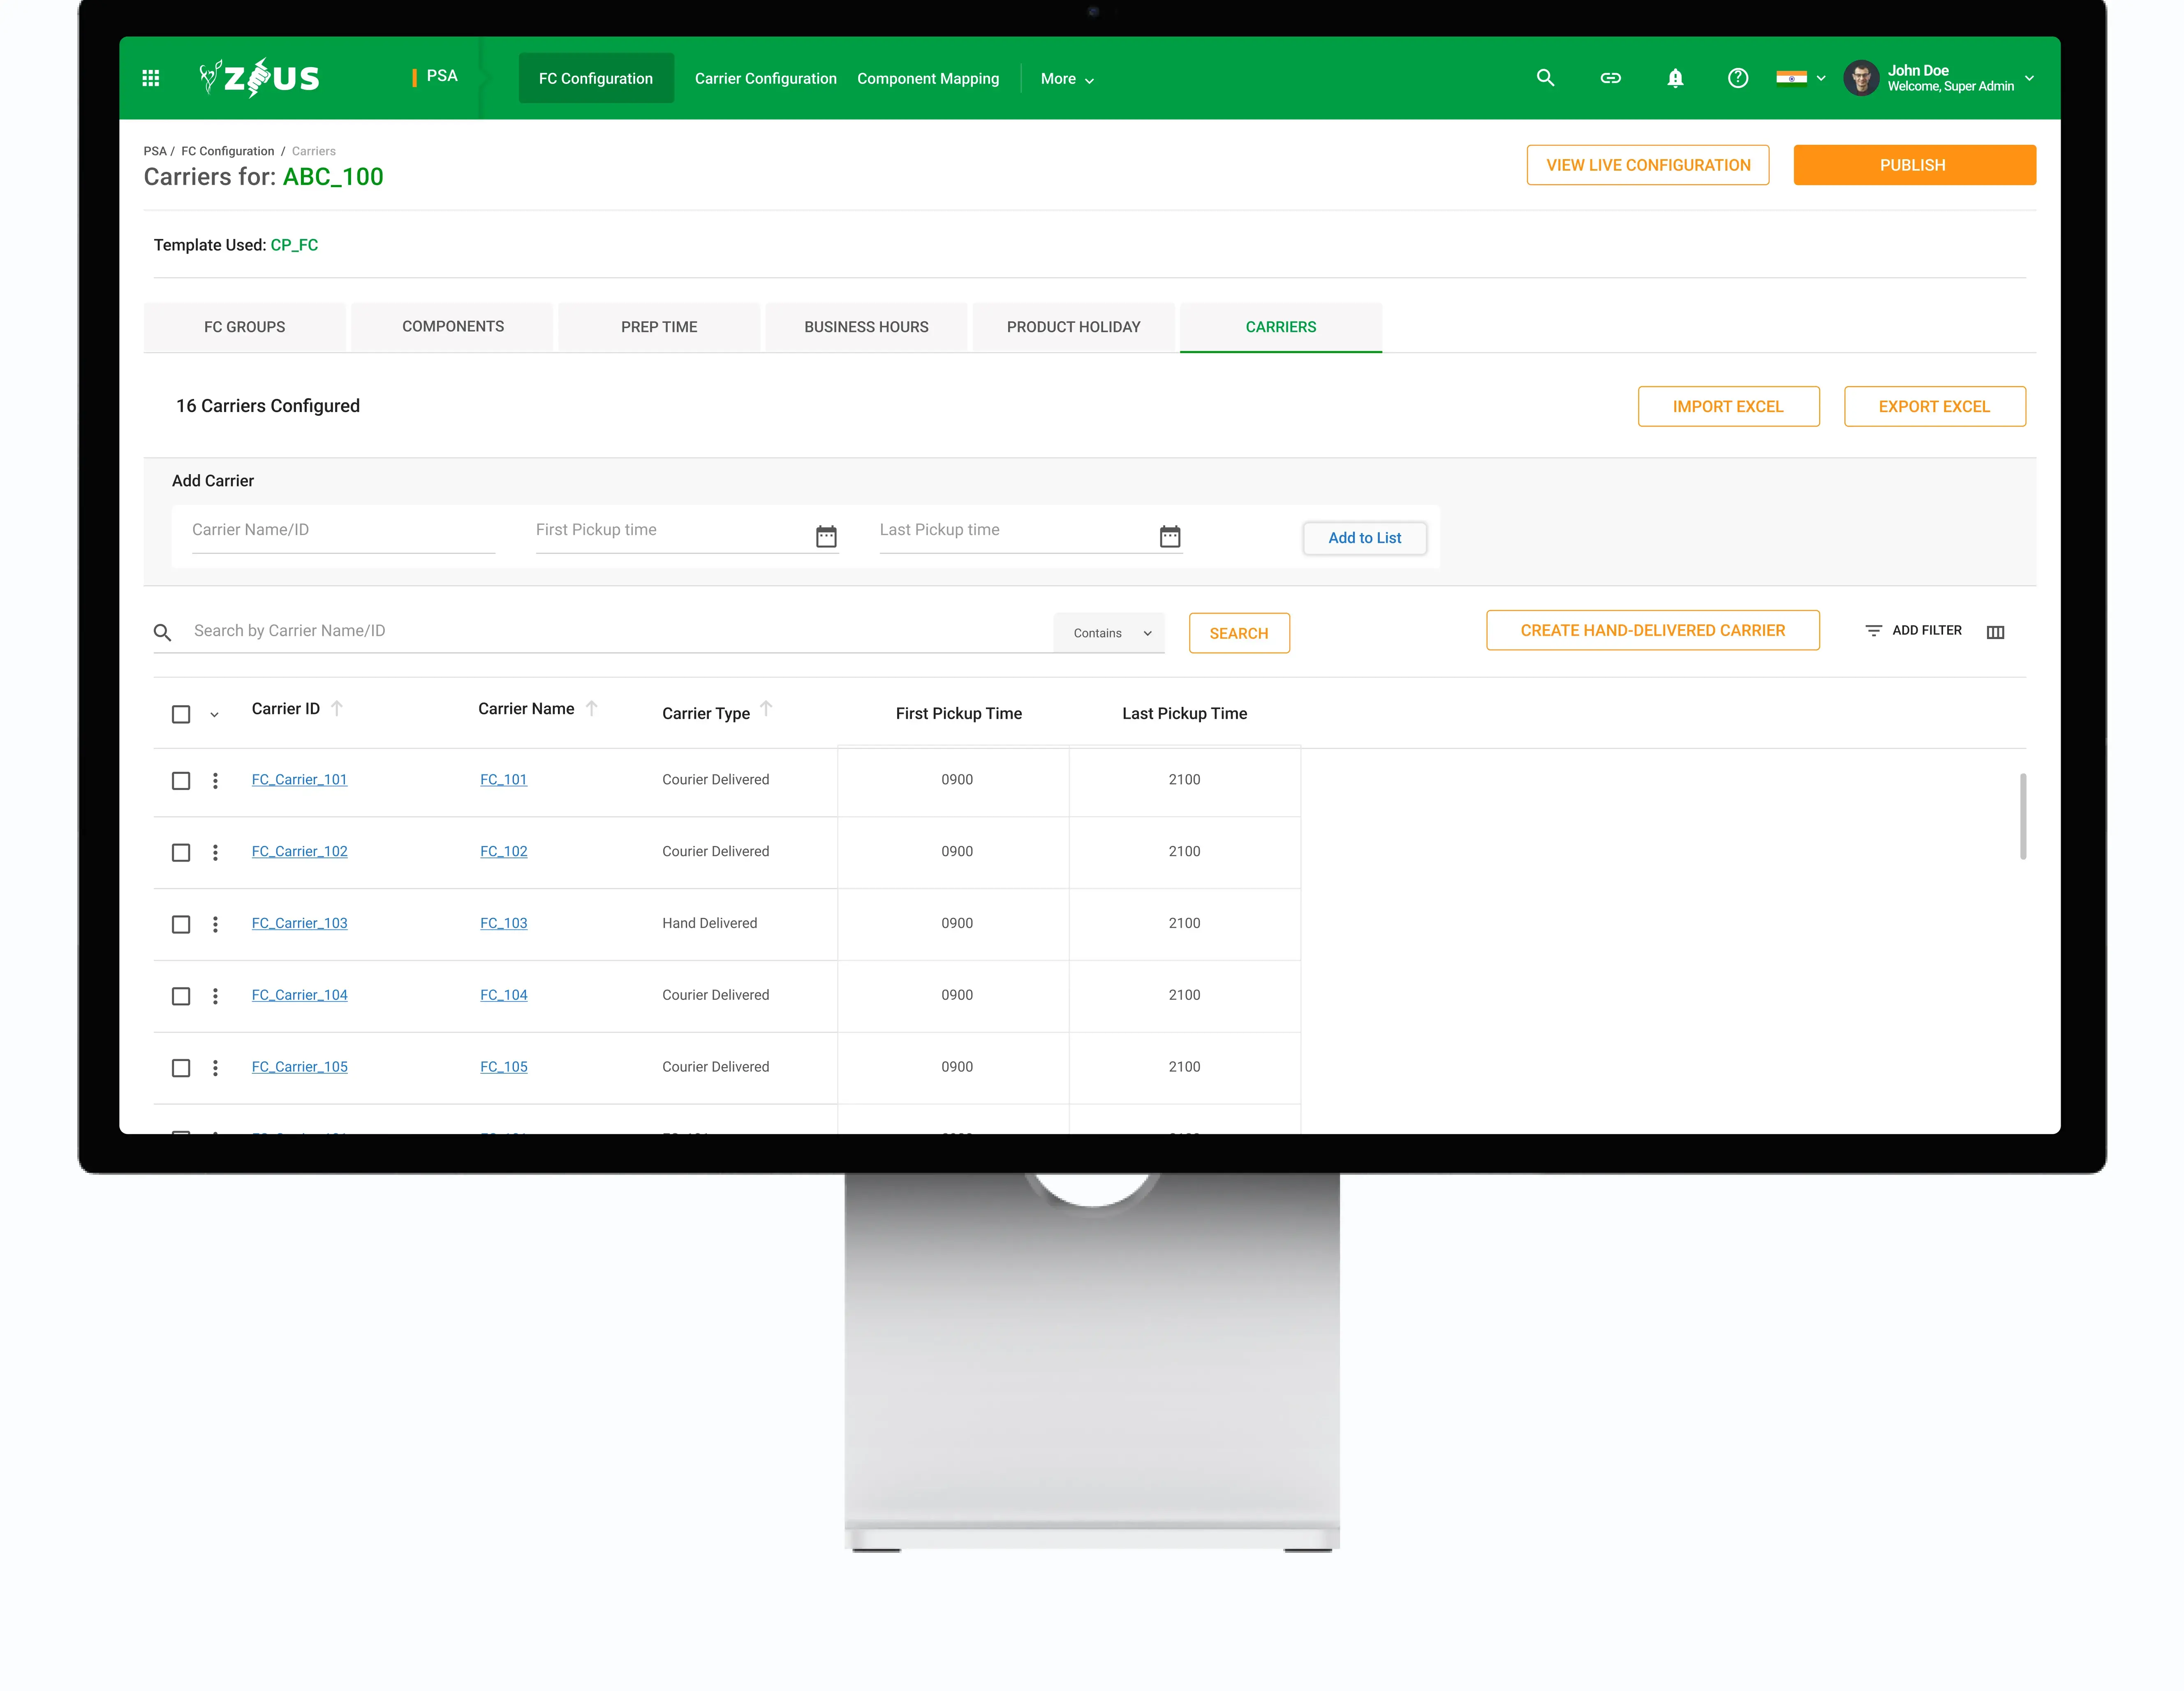Switch to the PSA module
This screenshot has width=2184, height=1691.
tap(441, 76)
